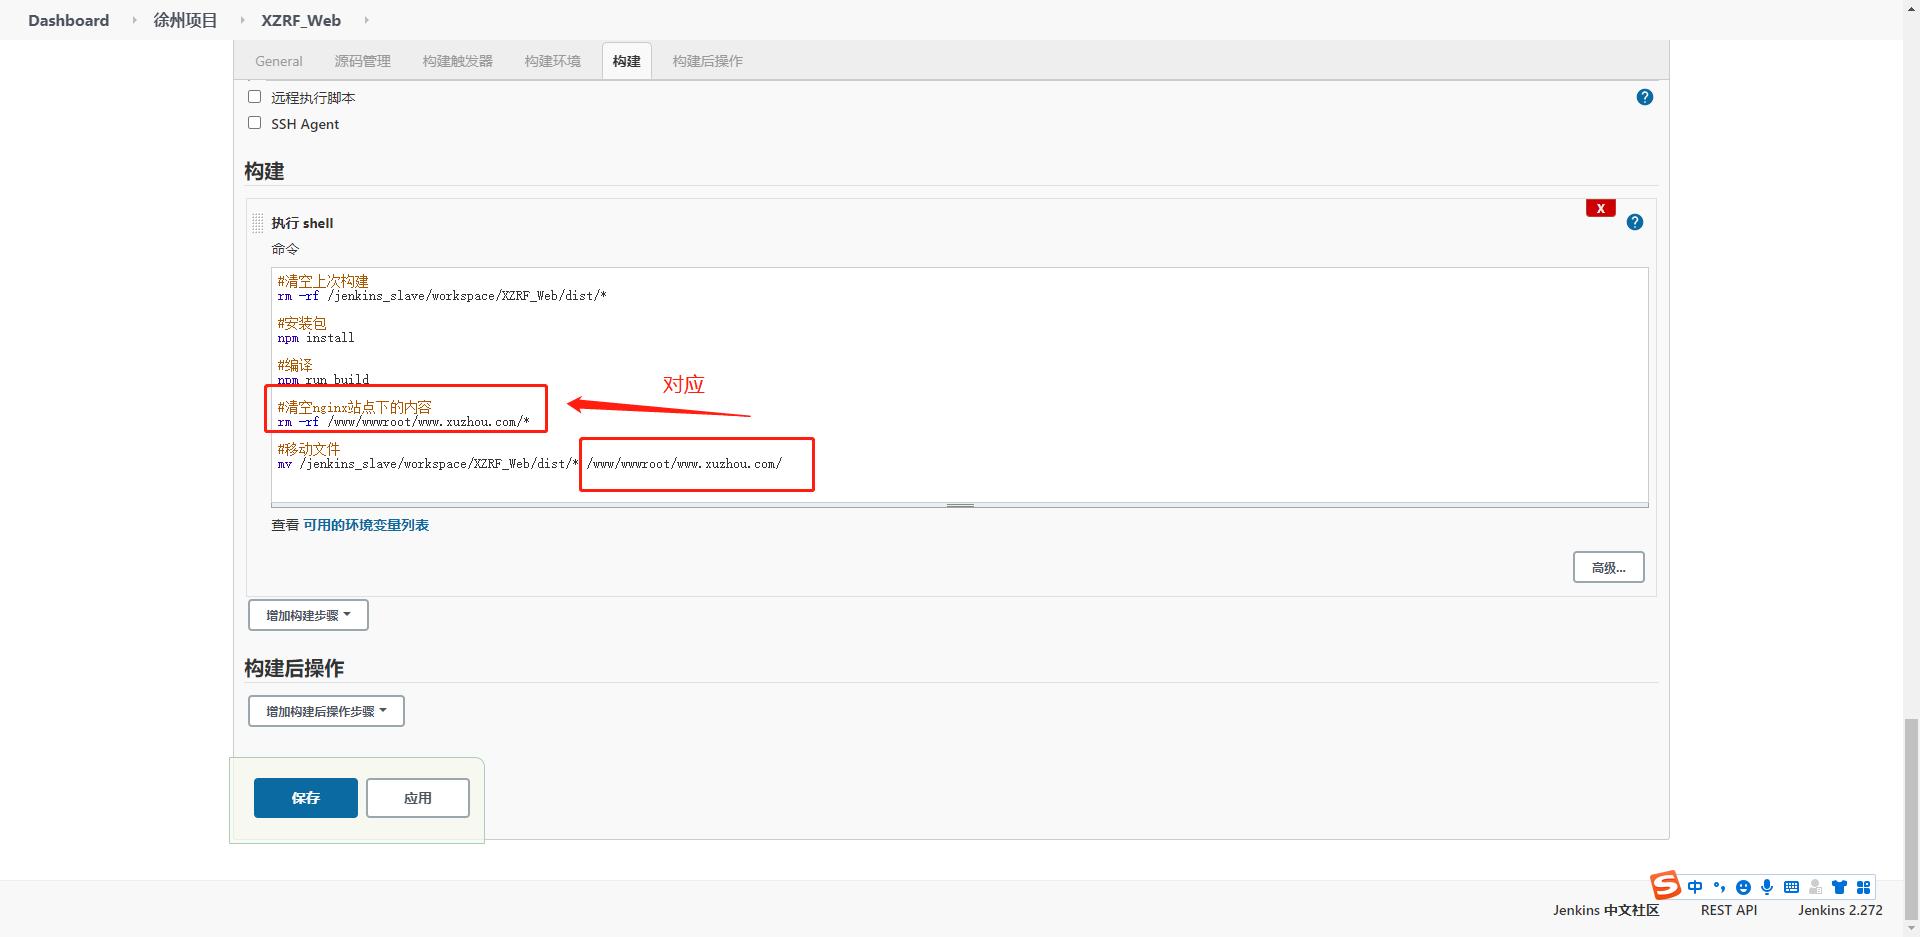
Task: Click the page vertical scrollbar thumb
Action: pyautogui.click(x=1911, y=817)
